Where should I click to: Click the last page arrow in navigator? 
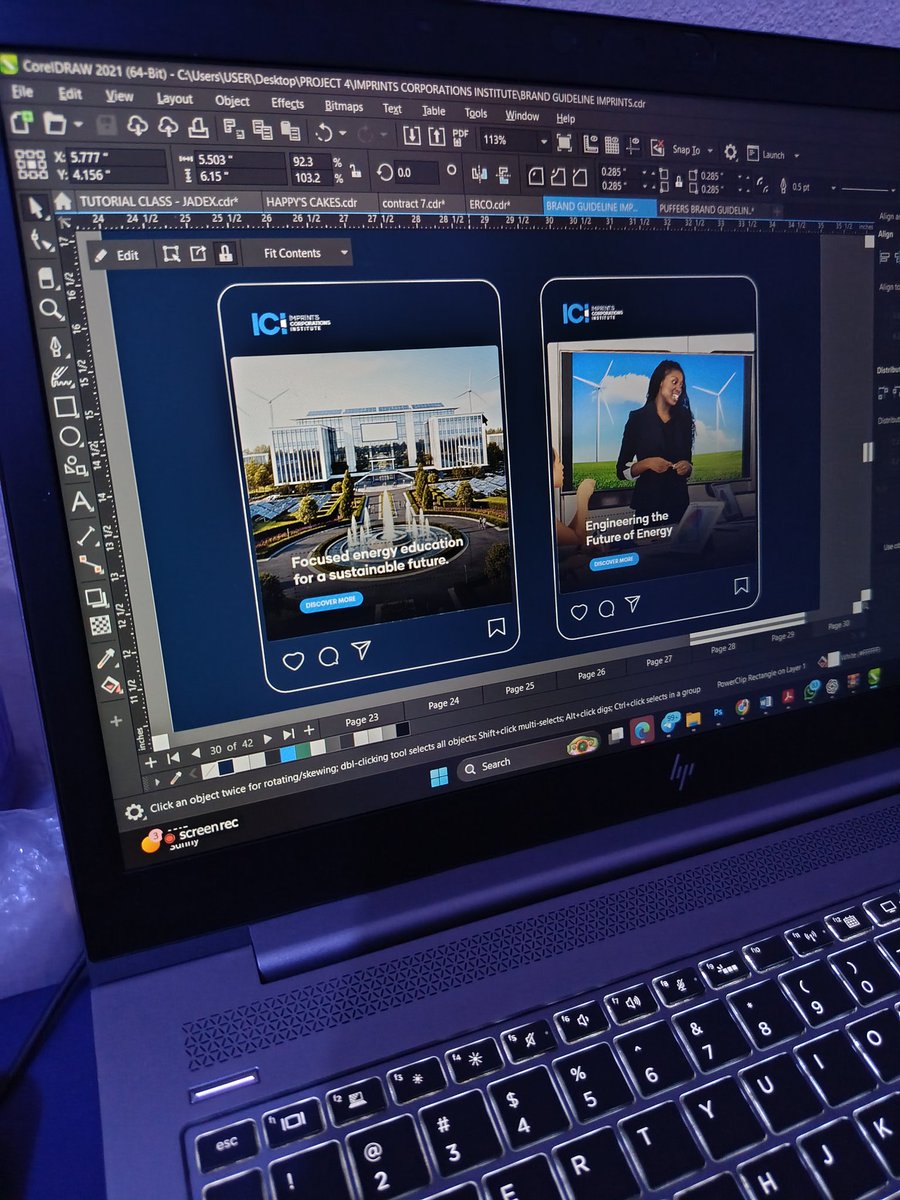(x=288, y=735)
